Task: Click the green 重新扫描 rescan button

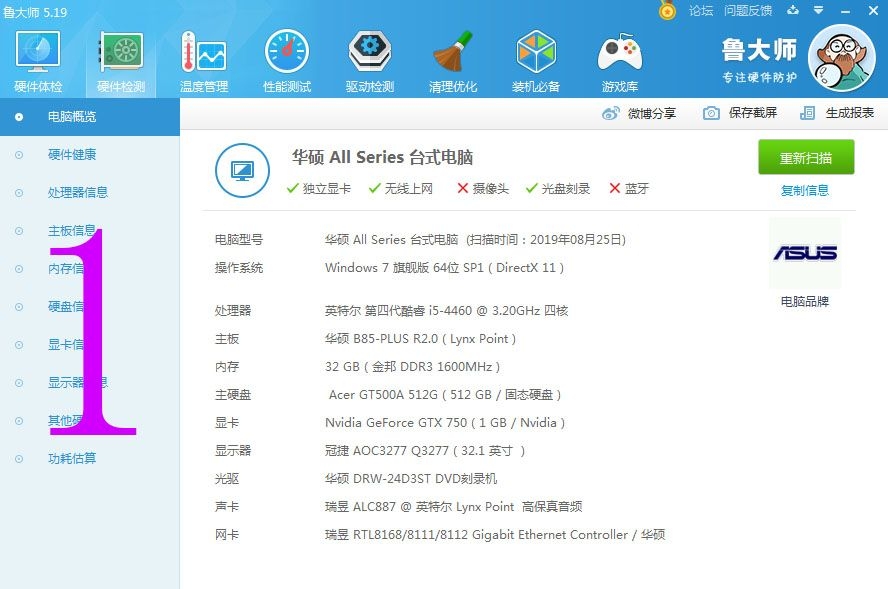Action: click(x=806, y=157)
